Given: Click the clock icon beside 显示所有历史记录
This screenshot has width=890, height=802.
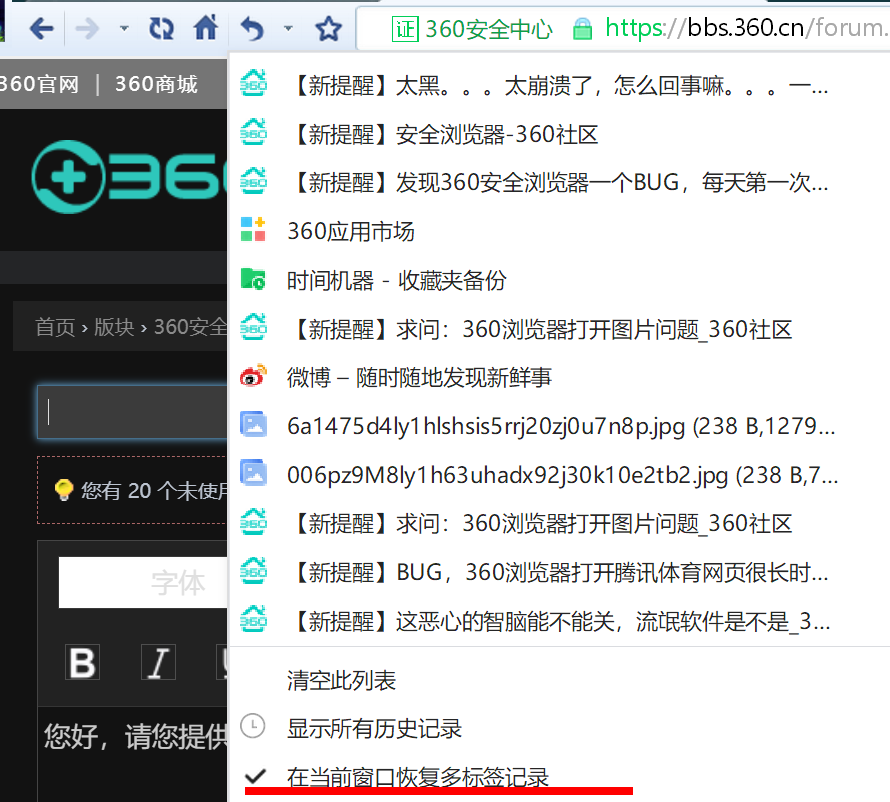Looking at the screenshot, I should tap(253, 726).
